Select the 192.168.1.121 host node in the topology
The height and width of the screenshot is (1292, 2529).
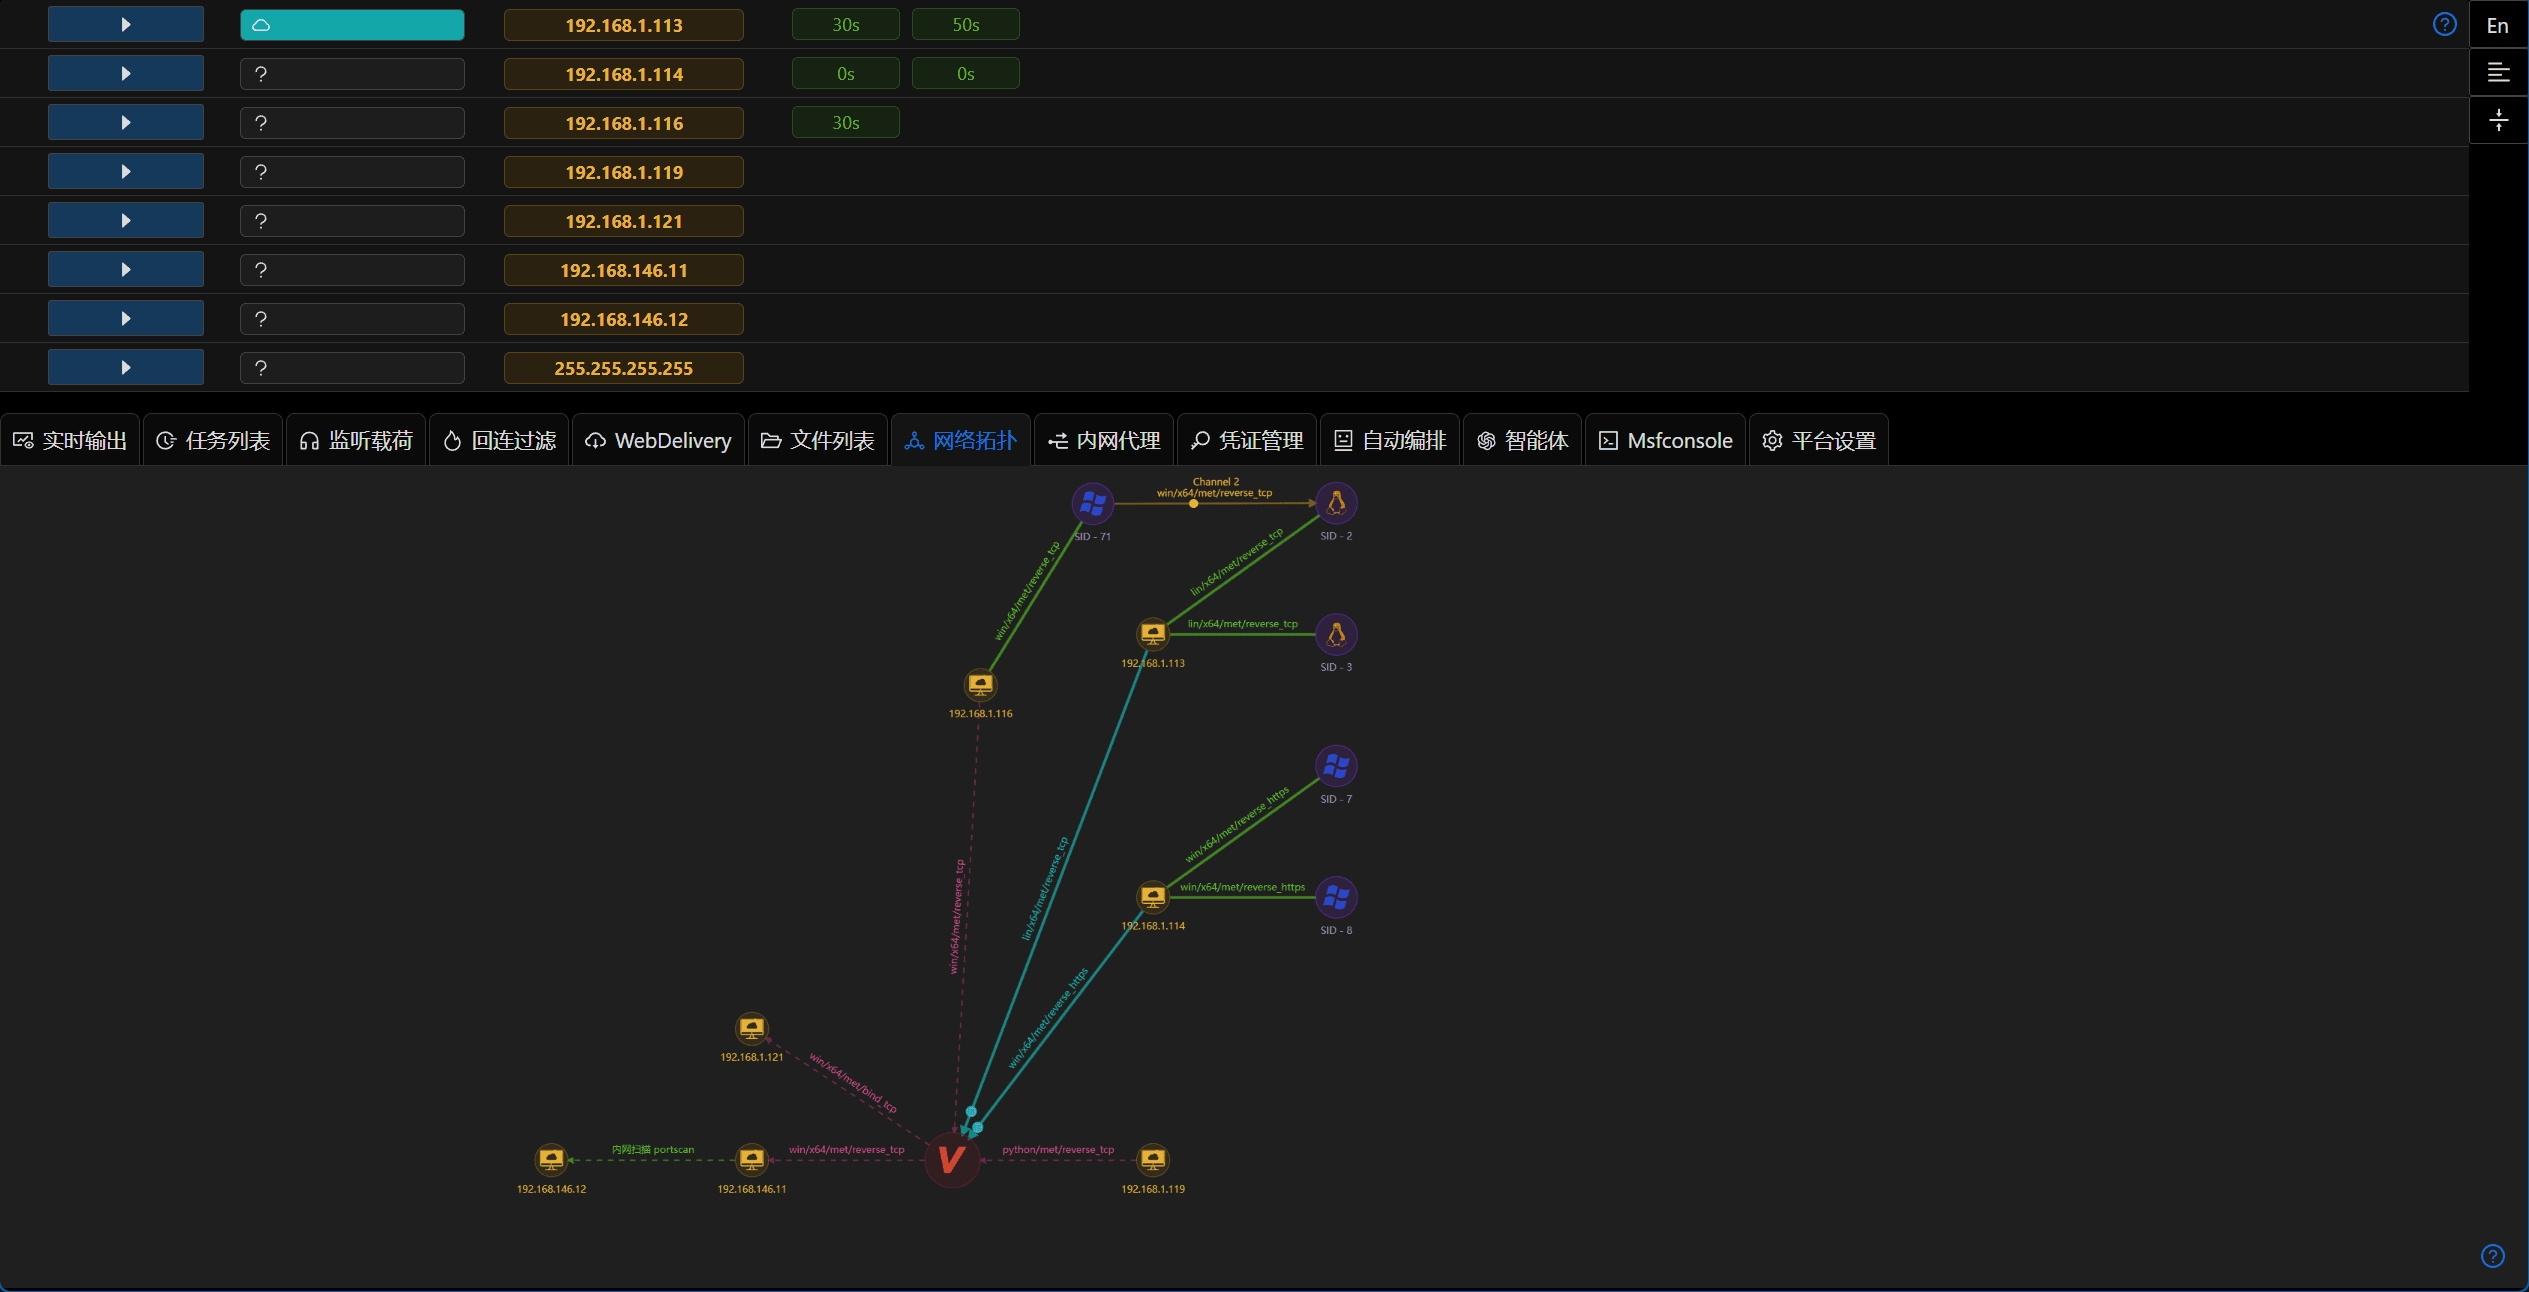pyautogui.click(x=752, y=1028)
